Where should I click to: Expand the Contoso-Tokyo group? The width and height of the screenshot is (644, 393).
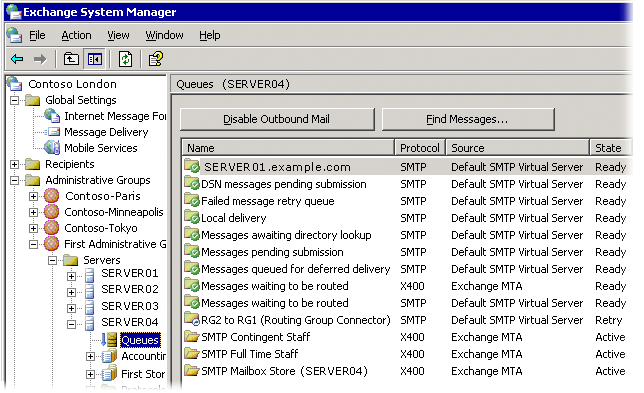tap(33, 228)
